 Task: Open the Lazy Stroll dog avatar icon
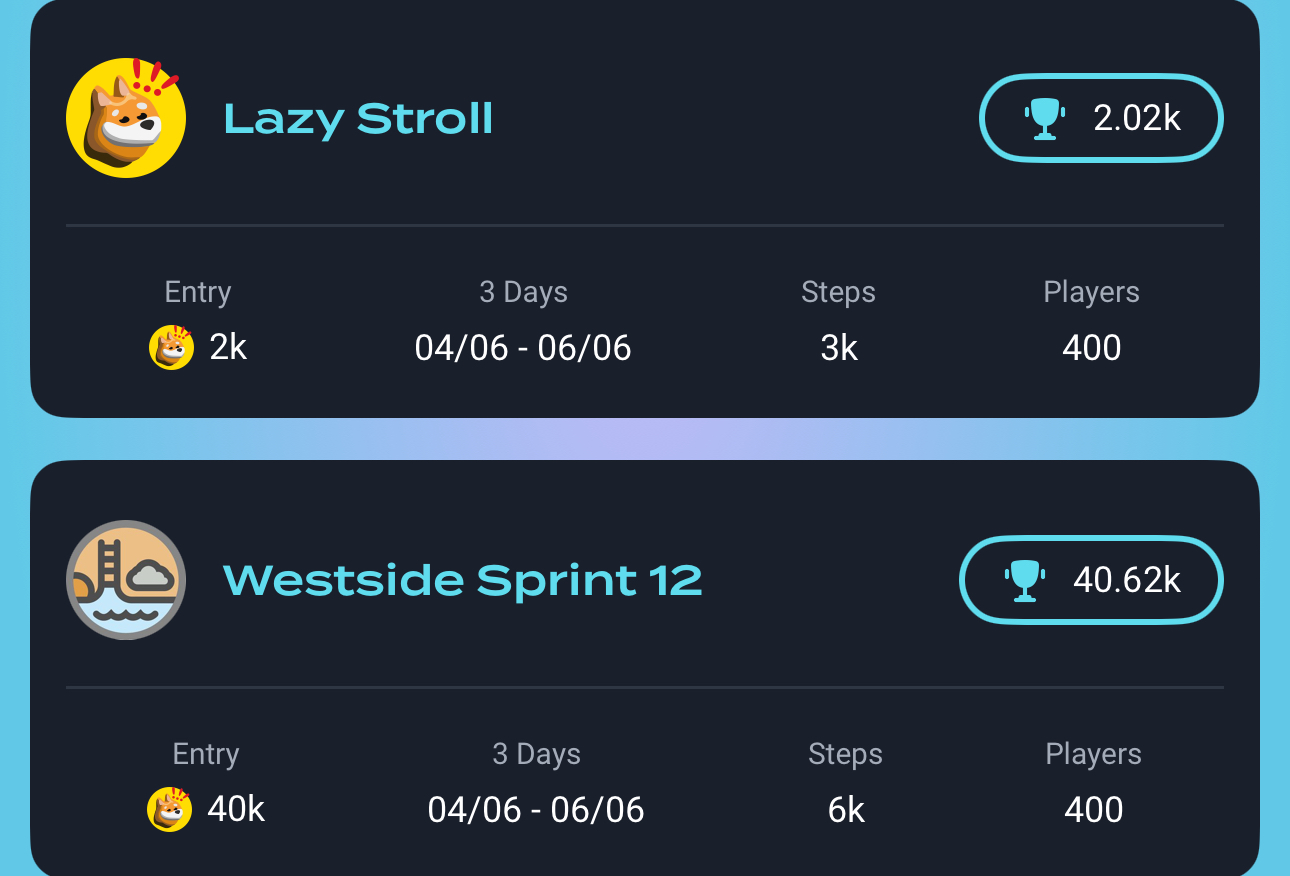click(126, 118)
